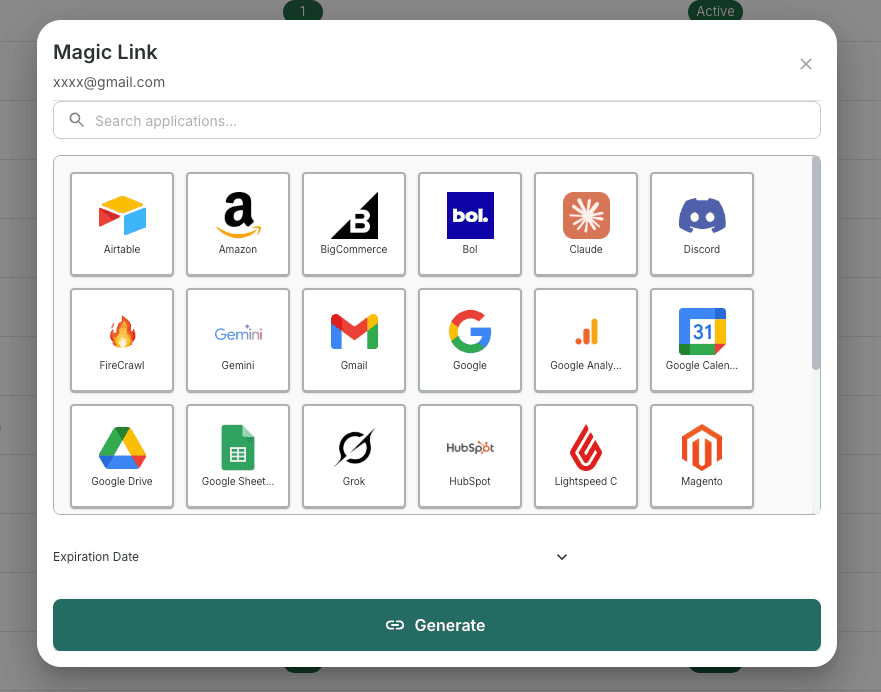
Task: Select the Discord integration
Action: pyautogui.click(x=701, y=223)
